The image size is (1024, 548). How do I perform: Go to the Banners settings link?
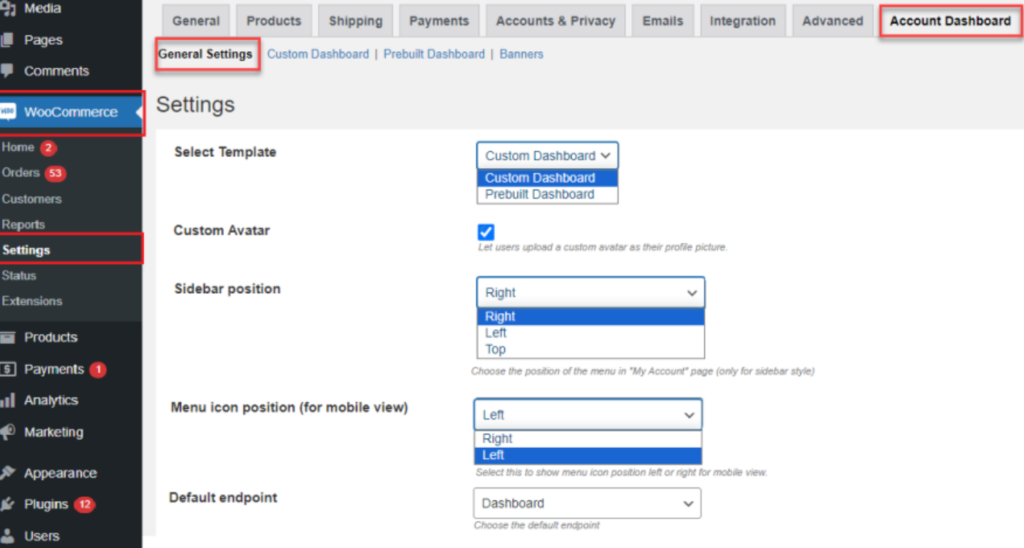[521, 54]
